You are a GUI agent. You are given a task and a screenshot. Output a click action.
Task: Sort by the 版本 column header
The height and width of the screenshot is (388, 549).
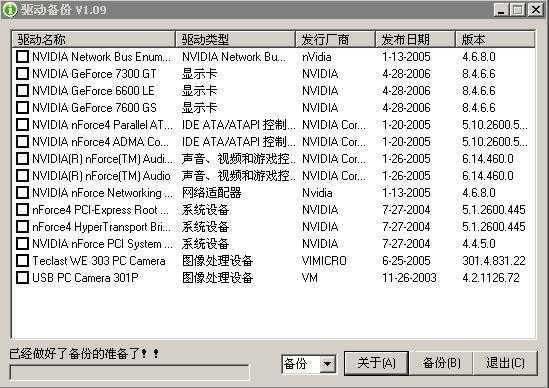click(x=495, y=39)
